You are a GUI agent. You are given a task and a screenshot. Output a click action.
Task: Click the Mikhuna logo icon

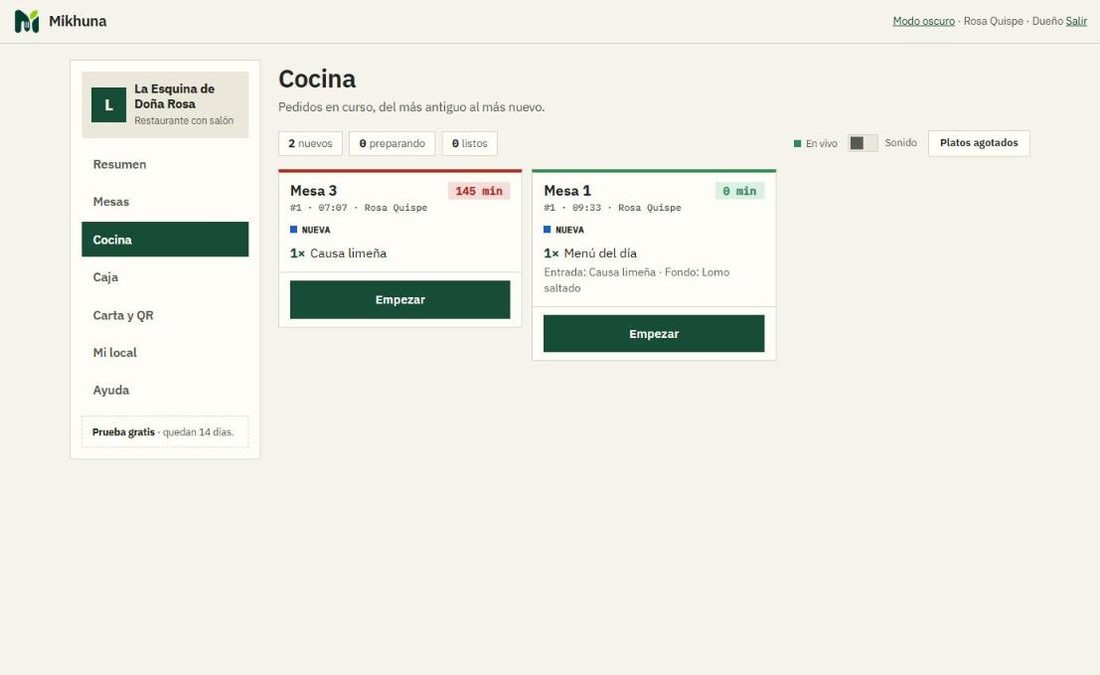coord(27,21)
